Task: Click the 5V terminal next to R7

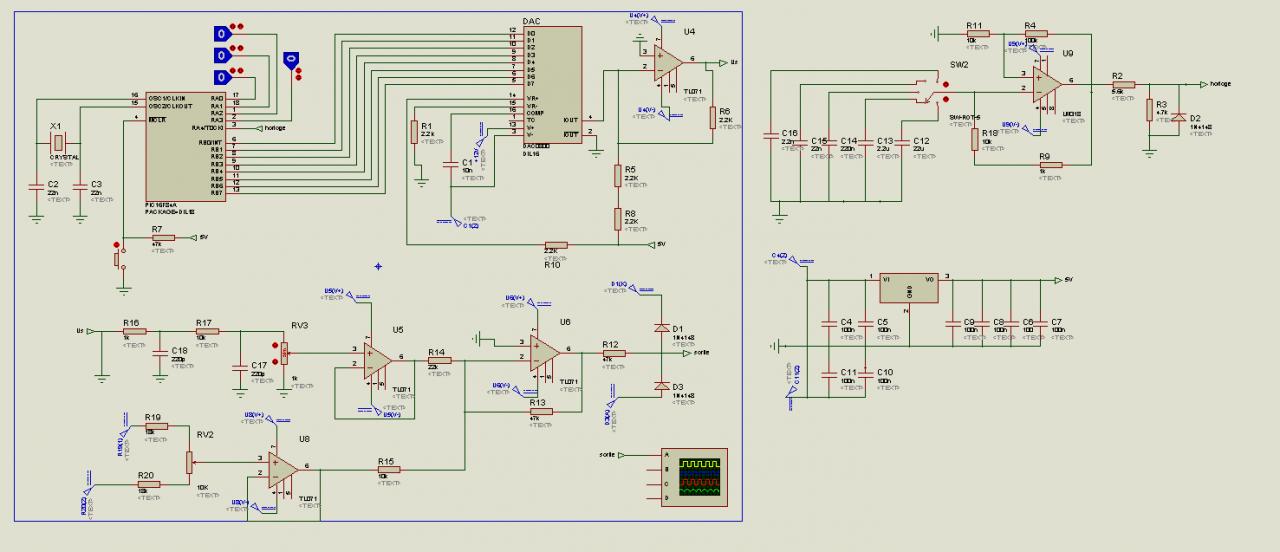Action: [198, 237]
